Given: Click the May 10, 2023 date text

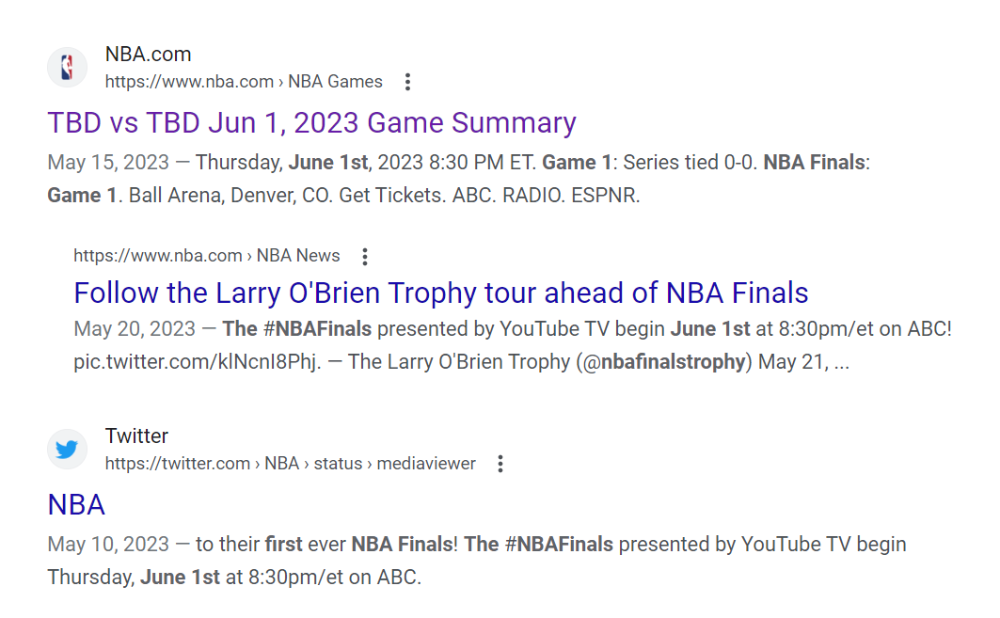Looking at the screenshot, I should pos(108,545).
